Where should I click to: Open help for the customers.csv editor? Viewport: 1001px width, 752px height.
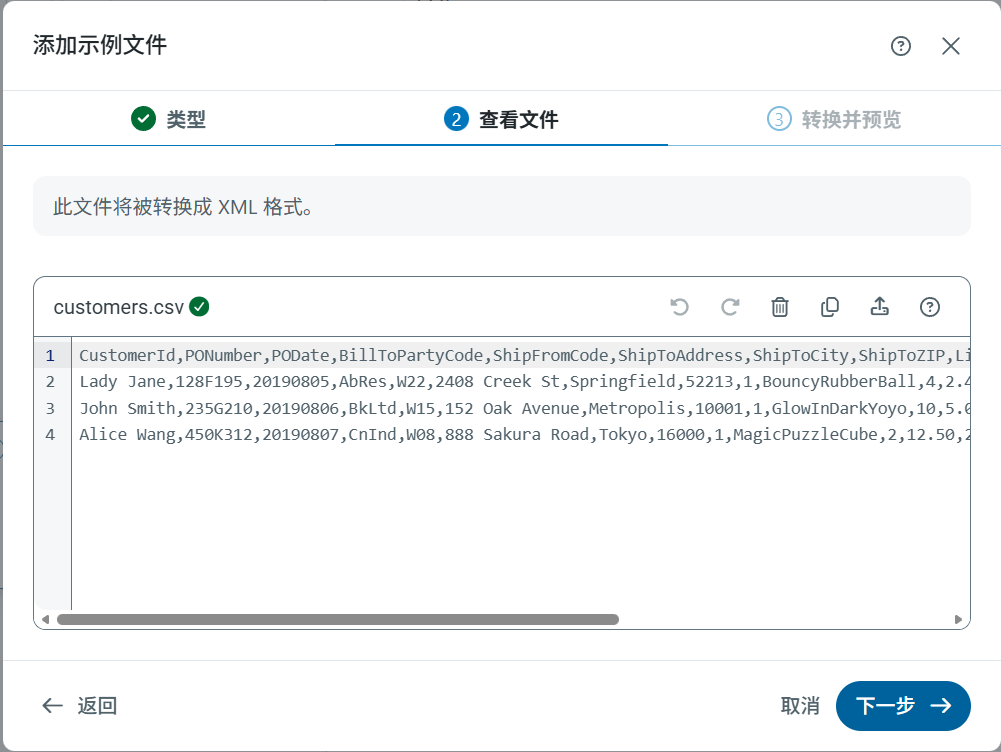click(930, 307)
